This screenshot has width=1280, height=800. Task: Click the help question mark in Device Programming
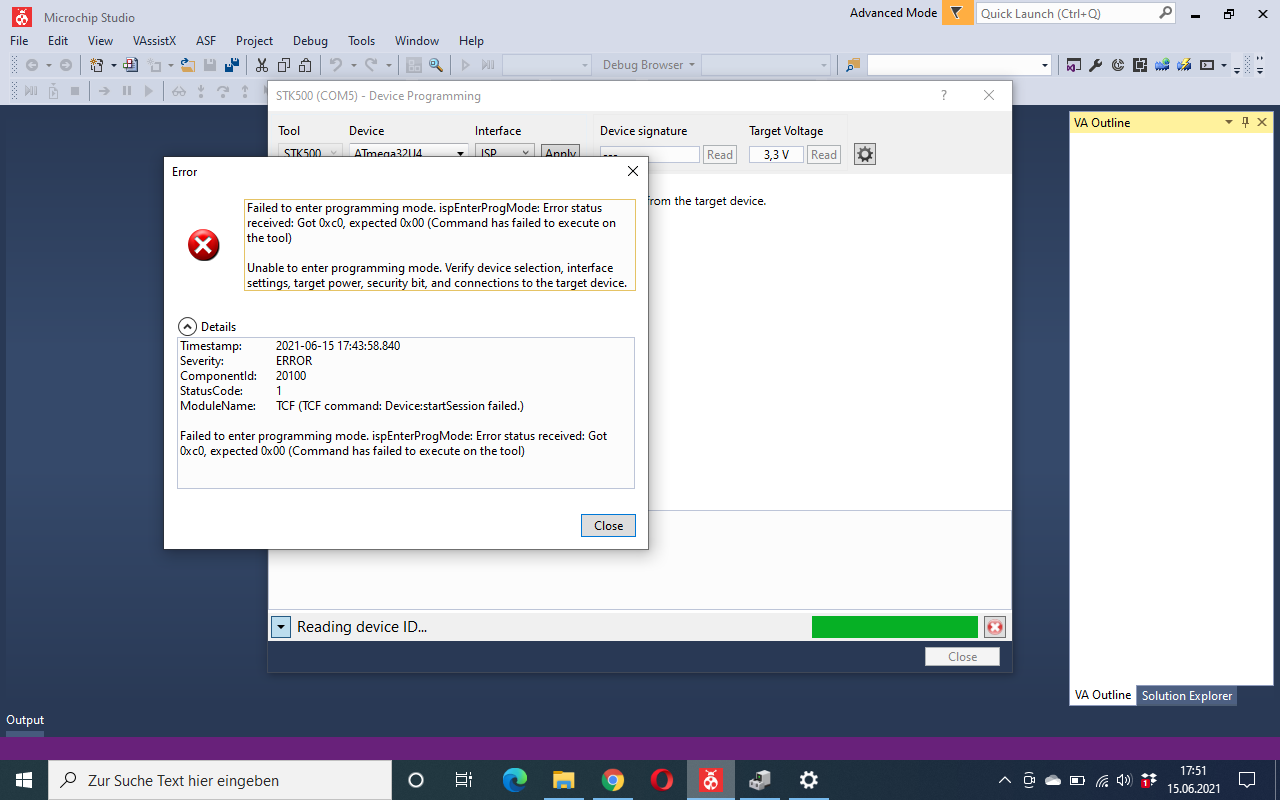click(944, 96)
